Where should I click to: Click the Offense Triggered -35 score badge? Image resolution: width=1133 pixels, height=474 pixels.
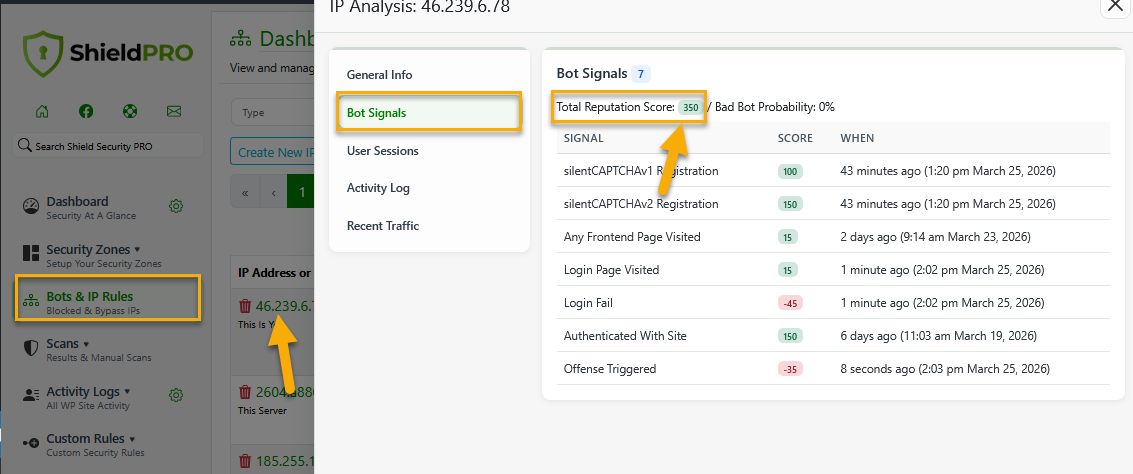[x=790, y=369]
